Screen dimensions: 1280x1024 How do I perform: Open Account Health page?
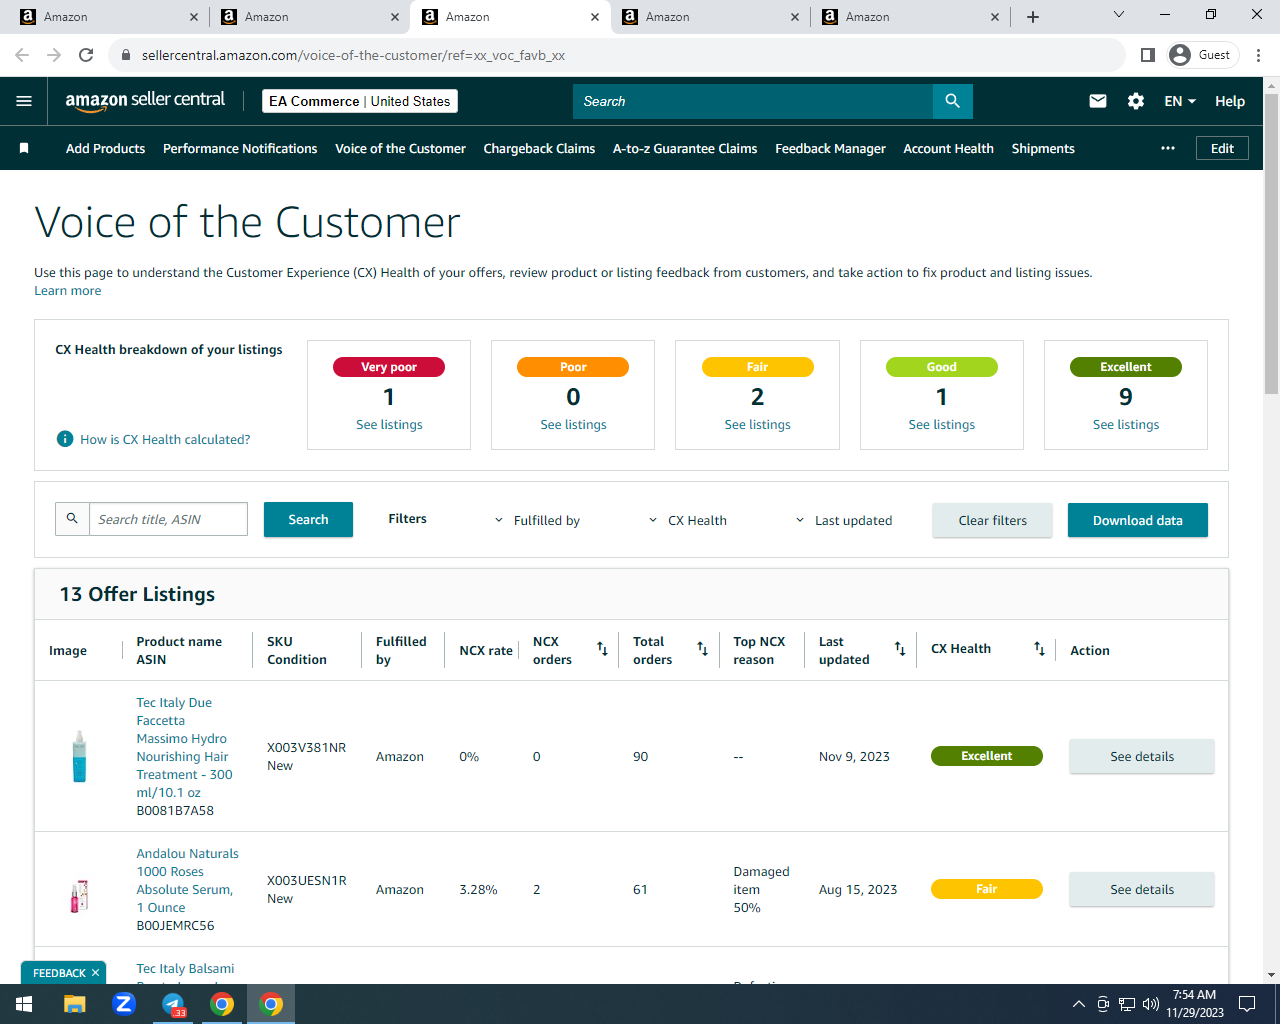[x=948, y=148]
